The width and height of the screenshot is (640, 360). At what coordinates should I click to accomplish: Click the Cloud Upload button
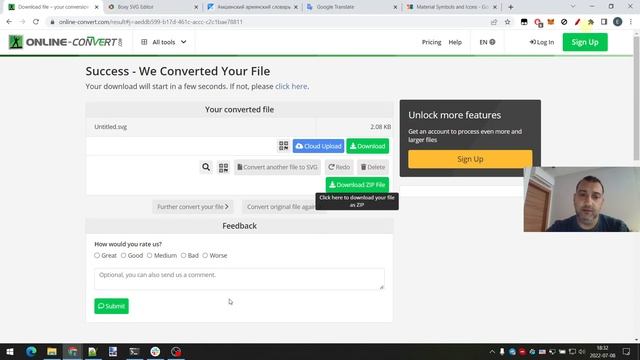318,146
